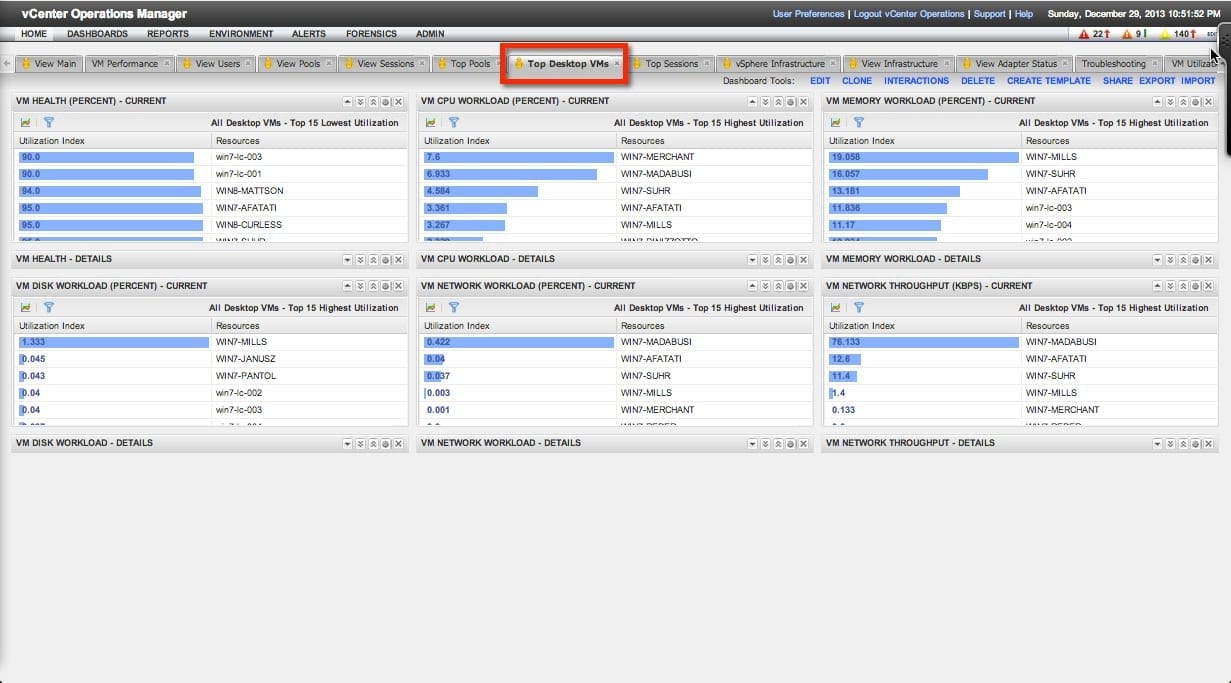Switch to the Troubleshooting tab
The image size is (1231, 683).
click(x=1119, y=64)
